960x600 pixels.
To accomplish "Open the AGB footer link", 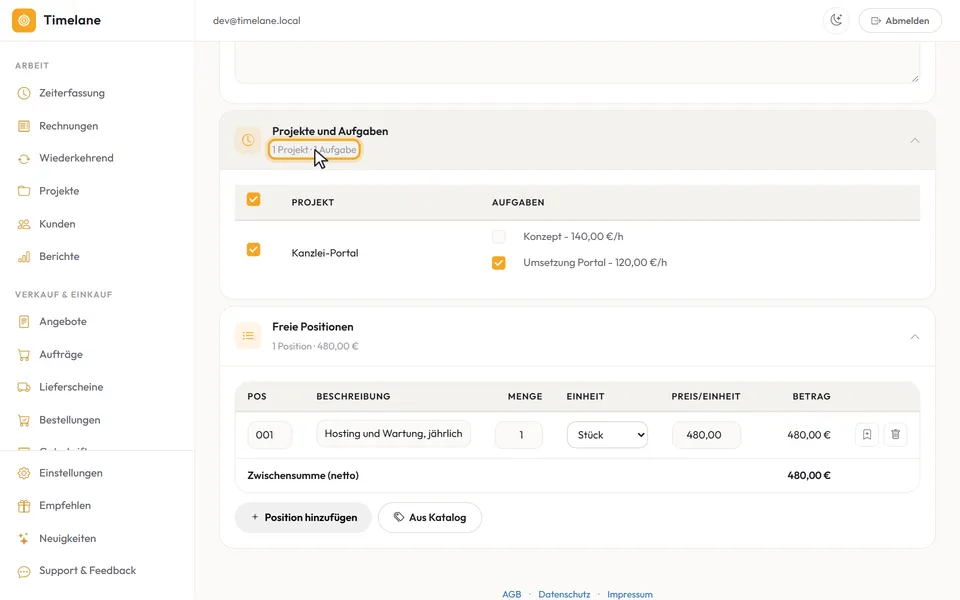I will (512, 594).
